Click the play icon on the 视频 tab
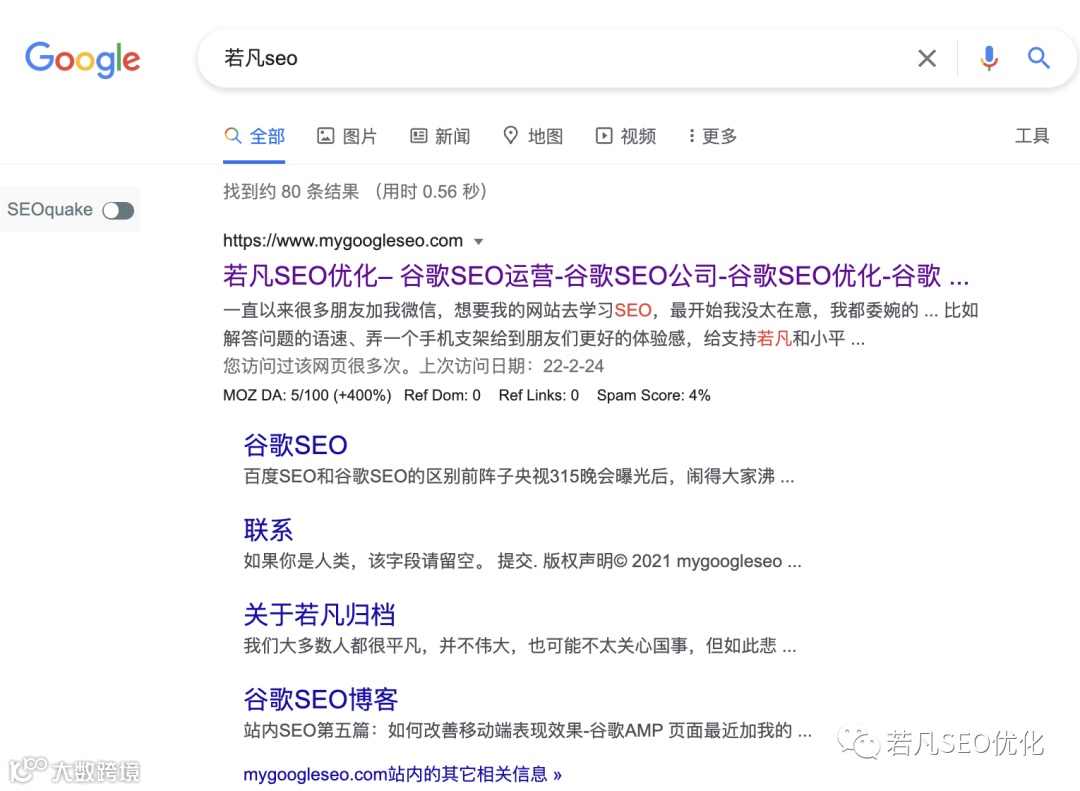1080x791 pixels. point(603,136)
